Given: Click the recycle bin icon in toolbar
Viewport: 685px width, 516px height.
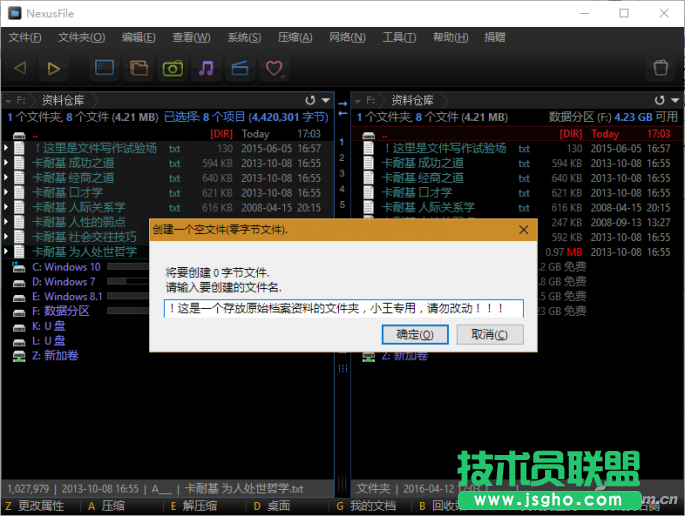Looking at the screenshot, I should coord(660,68).
